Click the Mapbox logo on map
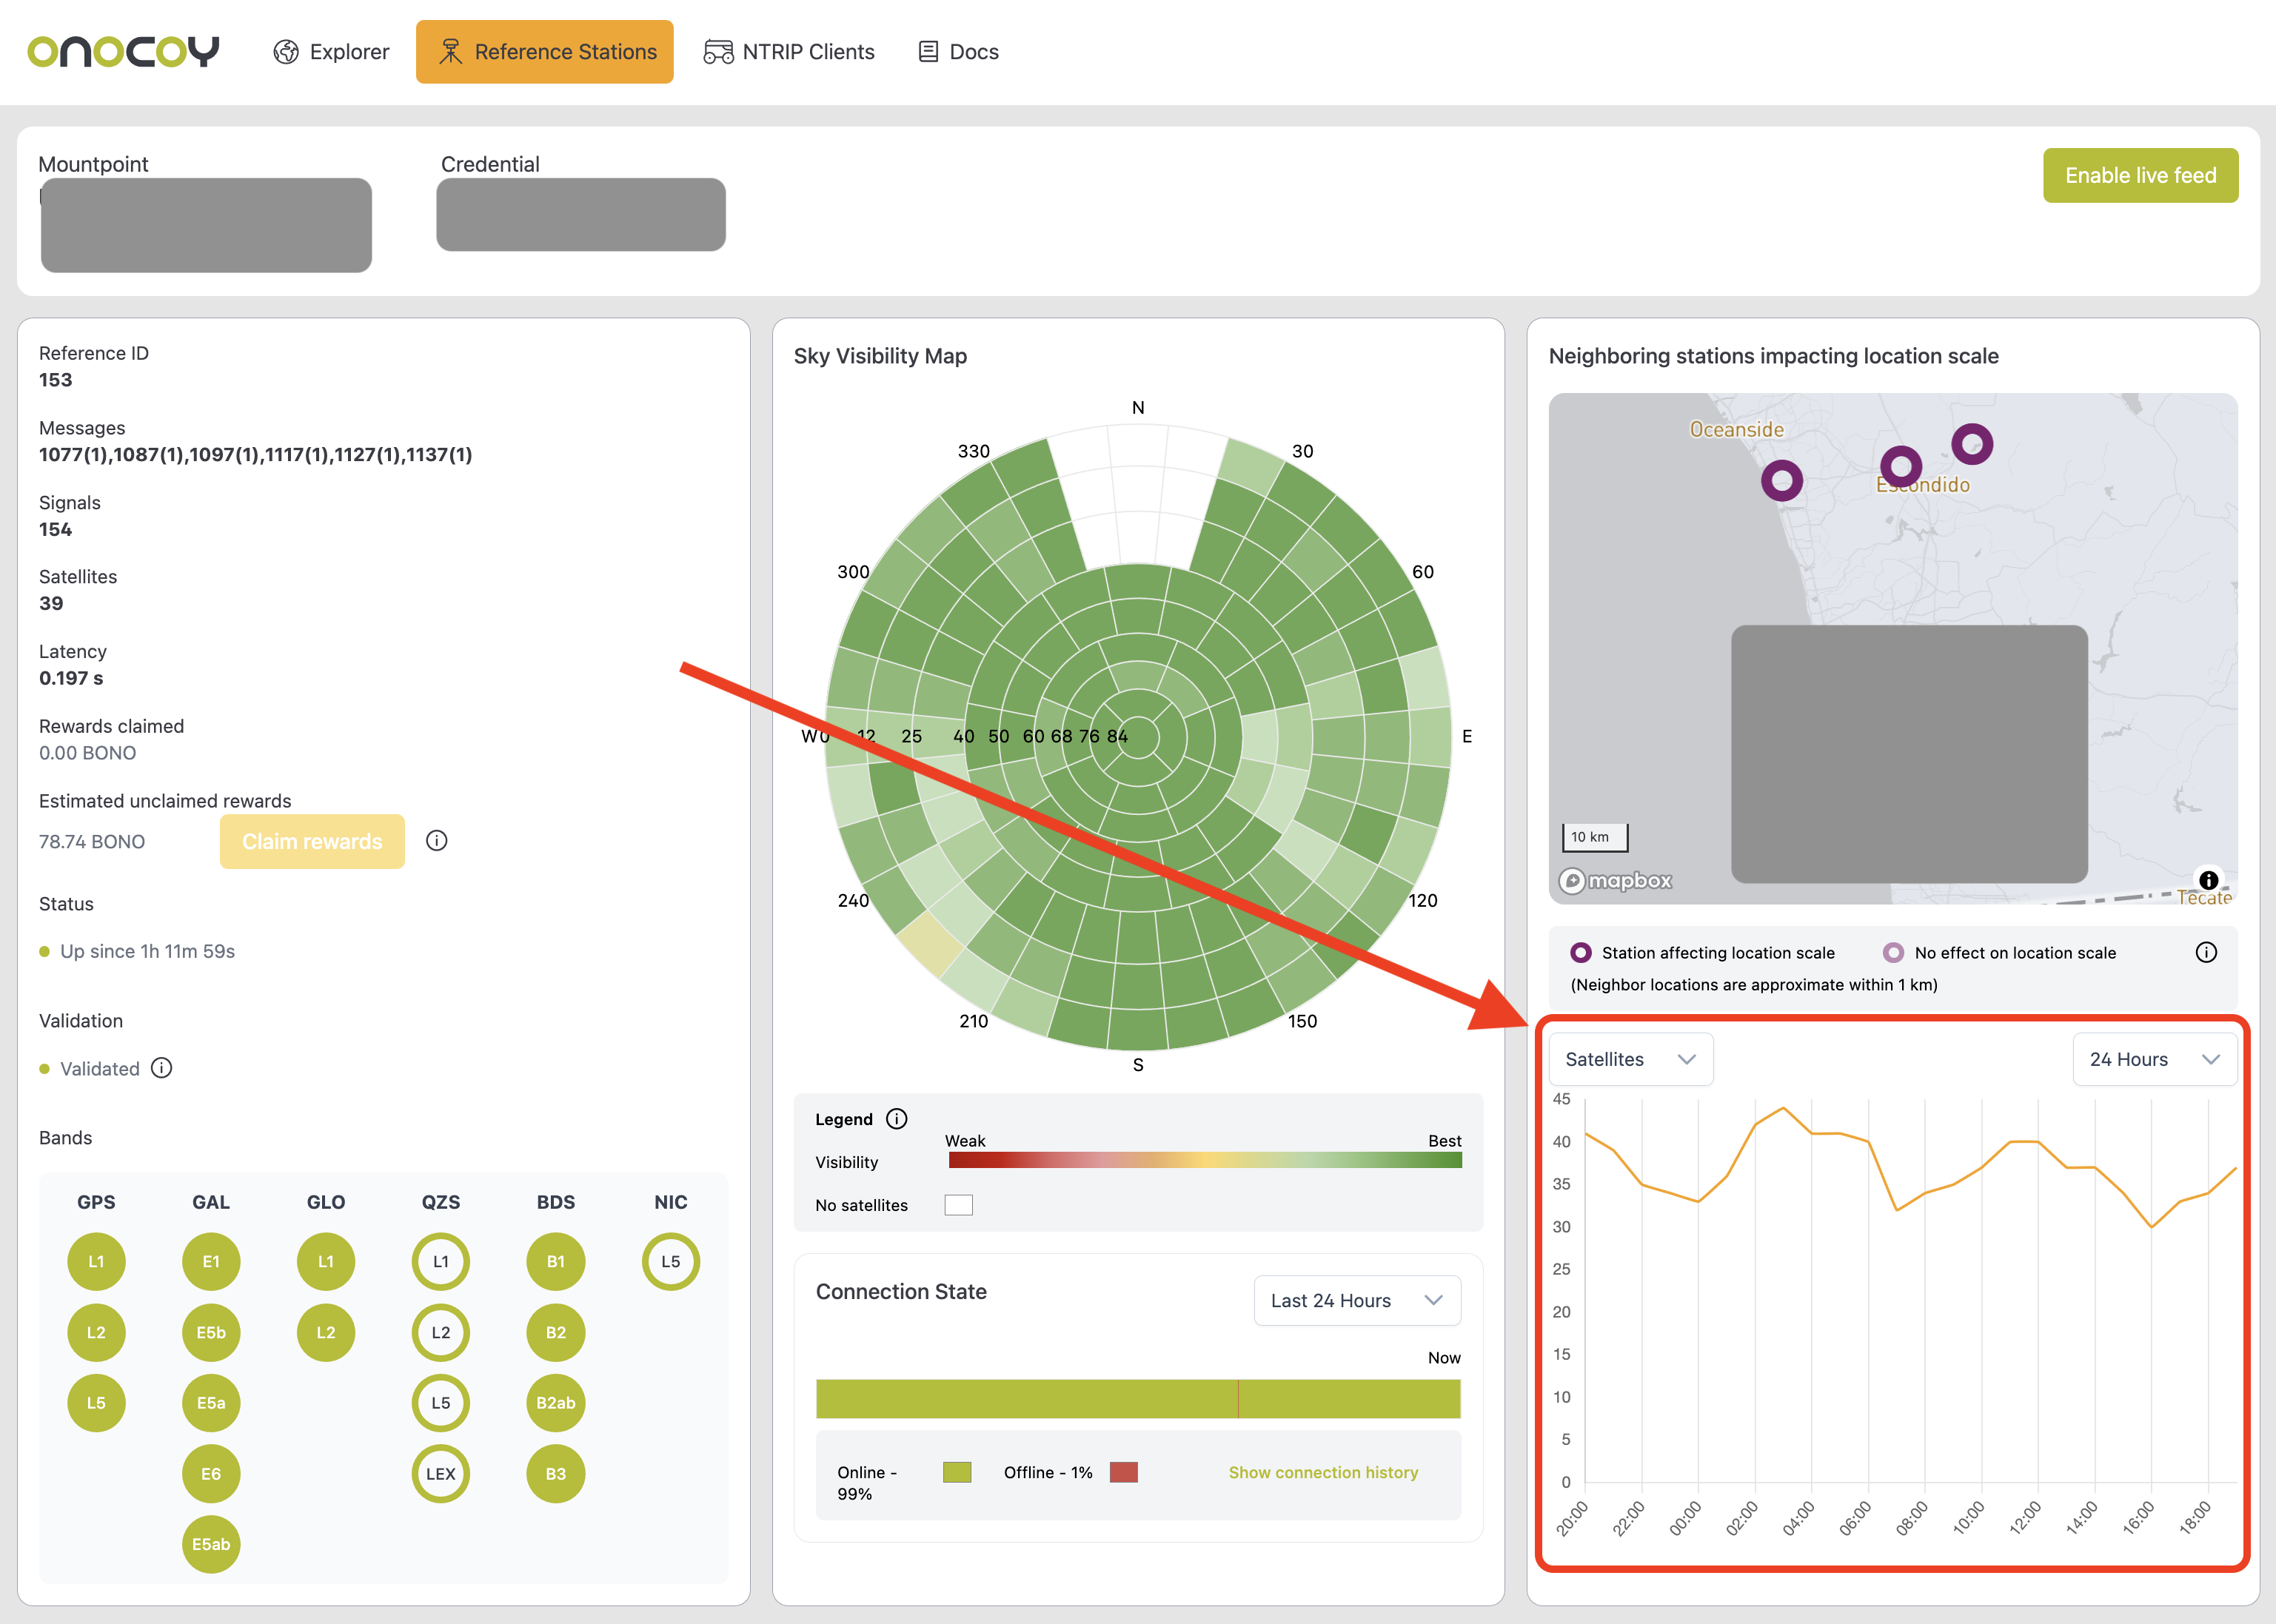Viewport: 2276px width, 1624px height. tap(1616, 881)
